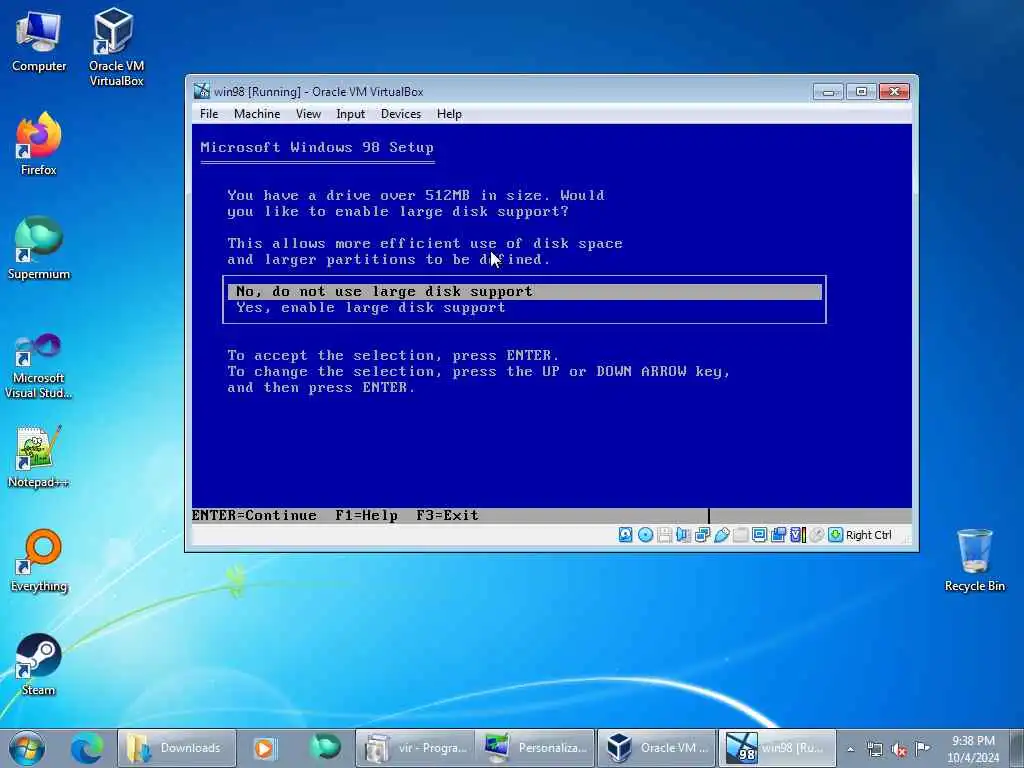The image size is (1024, 768).
Task: Click the F3=Exit status text
Action: pos(447,515)
